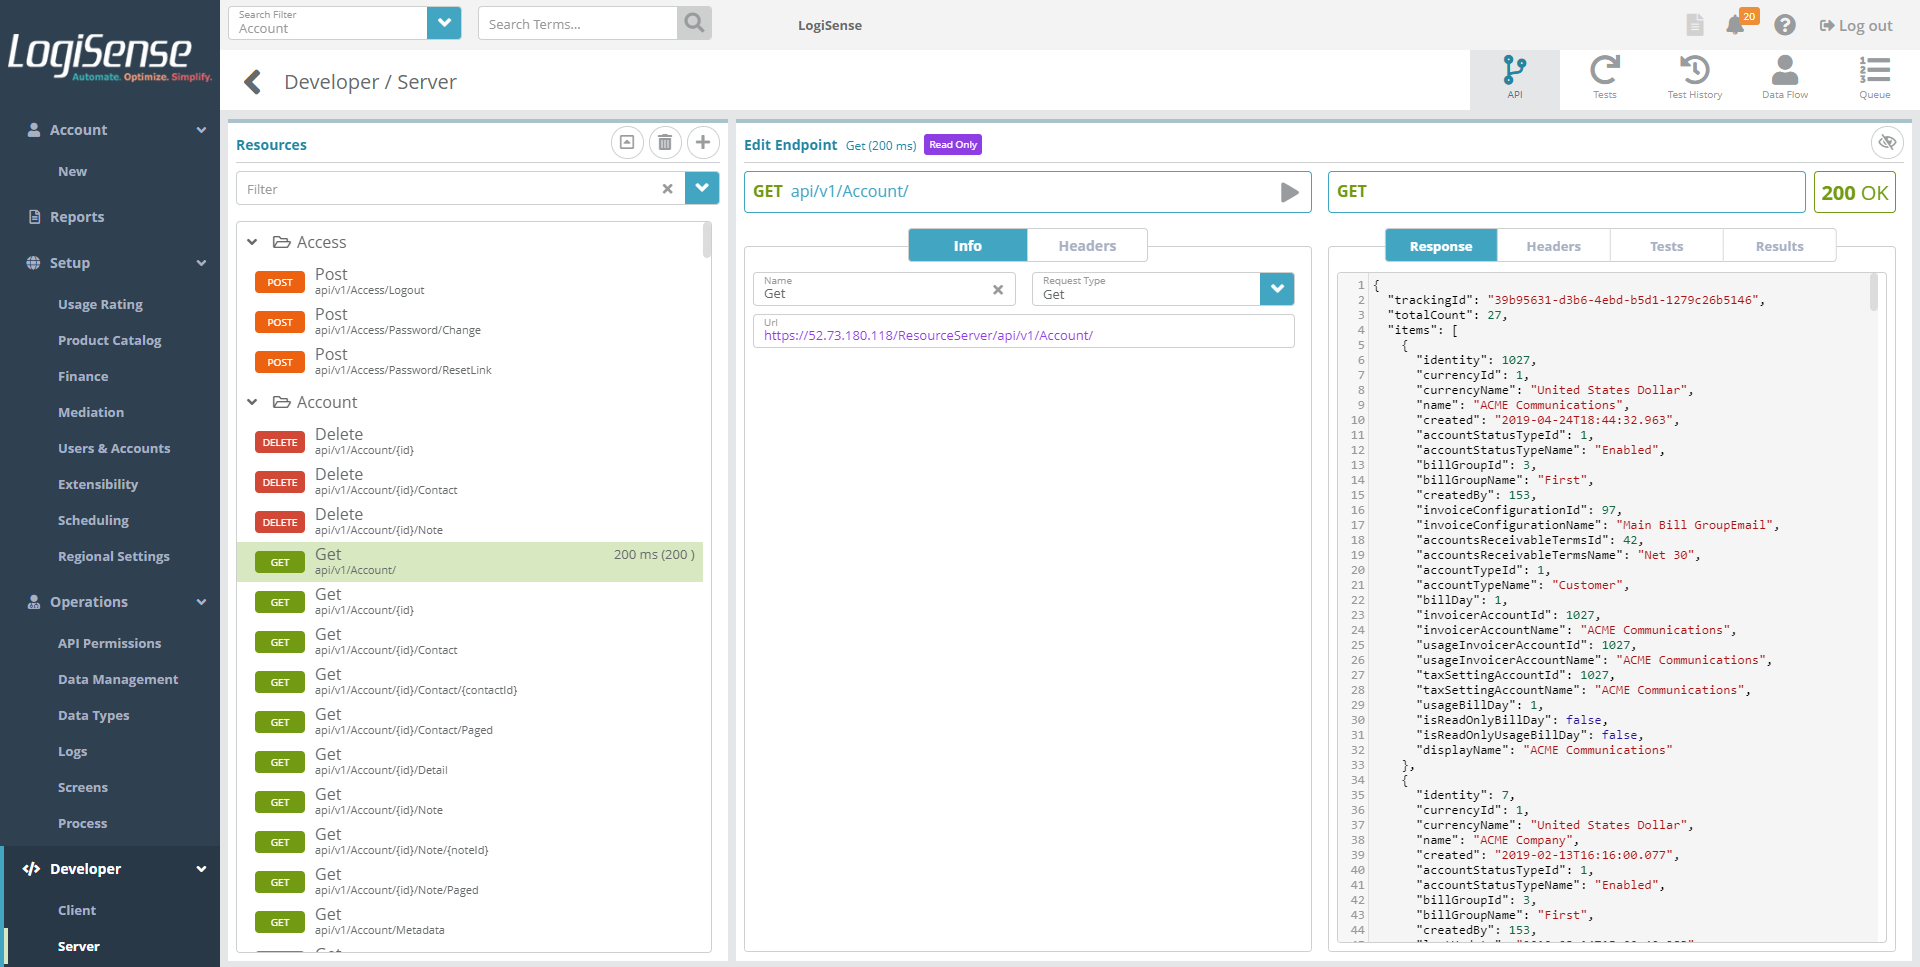
Task: Select Delete api/v1/Account/{id}/Note endpoint
Action: coord(470,522)
